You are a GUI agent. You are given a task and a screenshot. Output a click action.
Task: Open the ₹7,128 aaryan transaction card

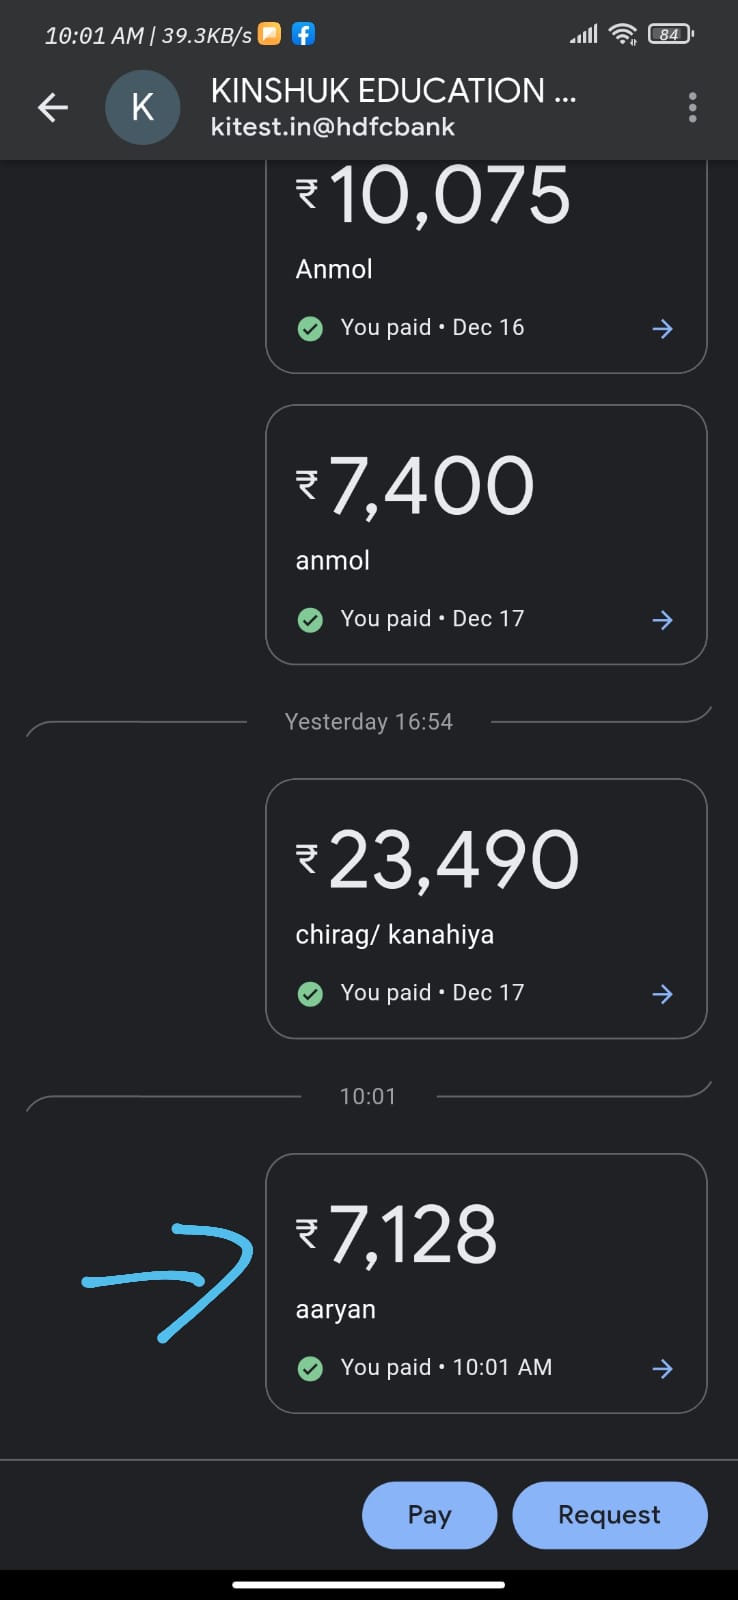pyautogui.click(x=486, y=1283)
